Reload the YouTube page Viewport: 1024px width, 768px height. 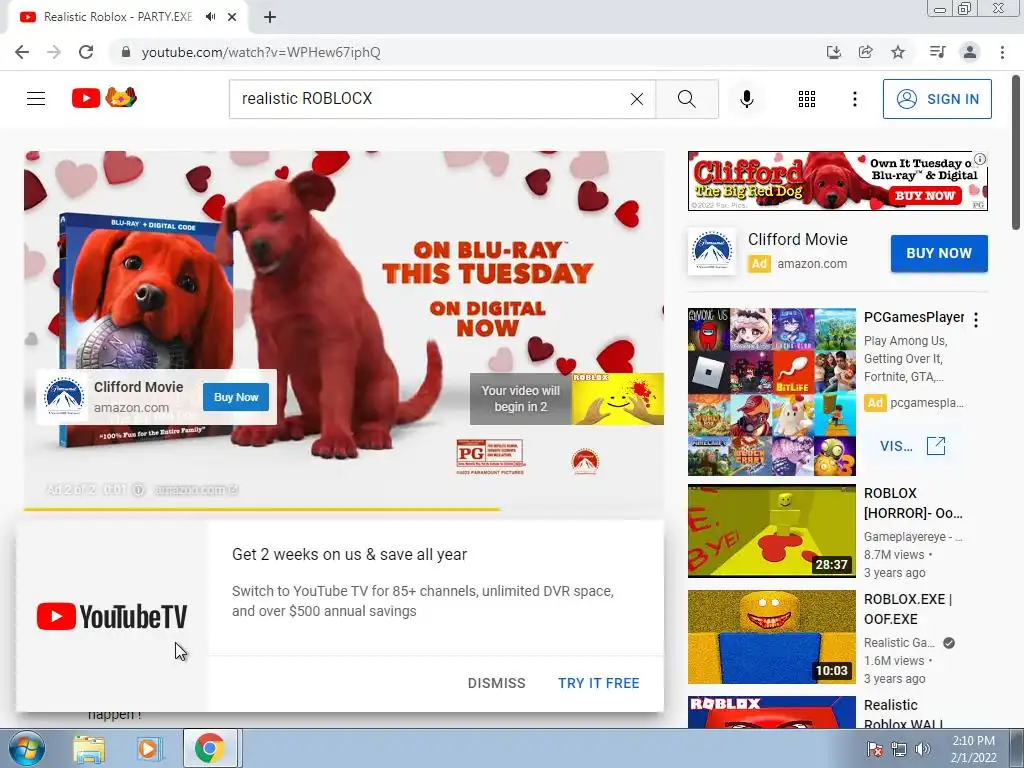point(86,52)
